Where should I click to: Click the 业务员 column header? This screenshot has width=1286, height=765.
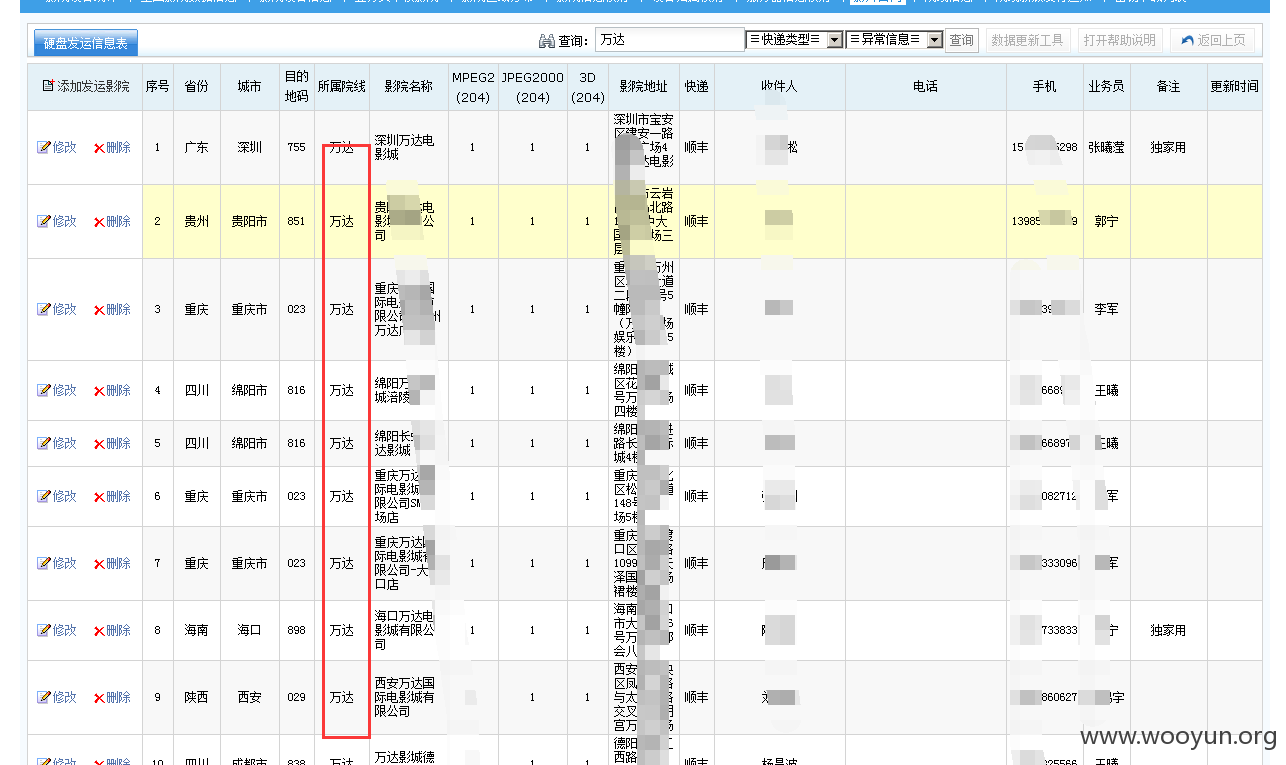1106,87
